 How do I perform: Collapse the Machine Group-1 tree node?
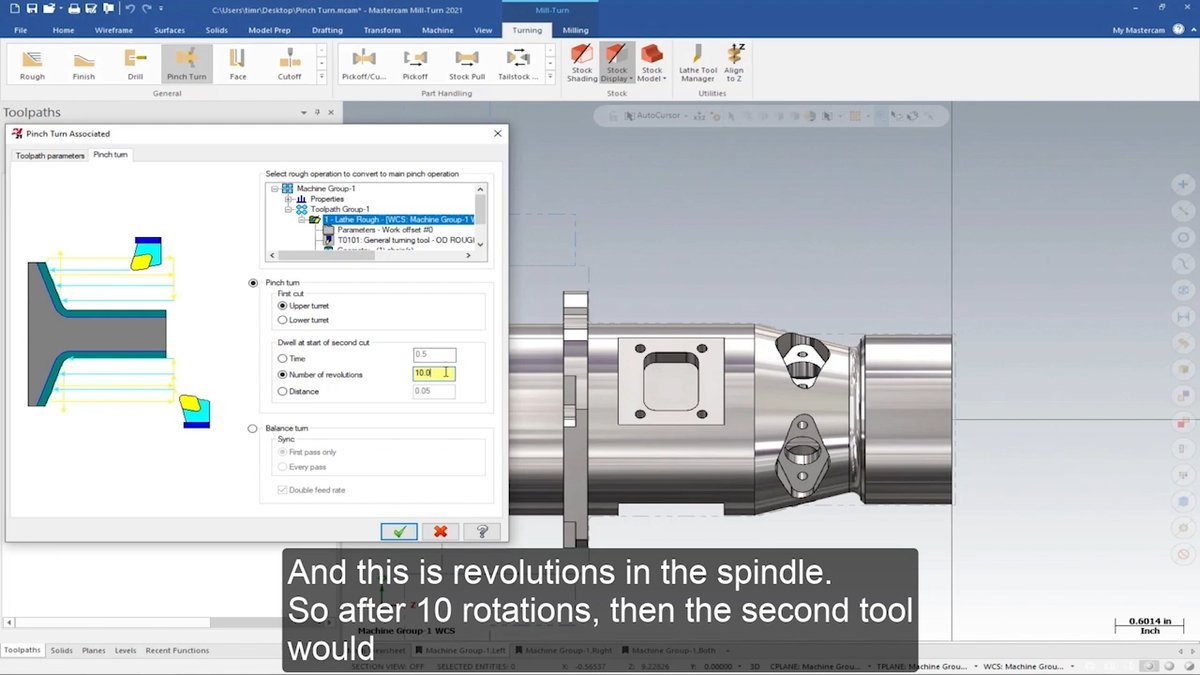[275, 188]
